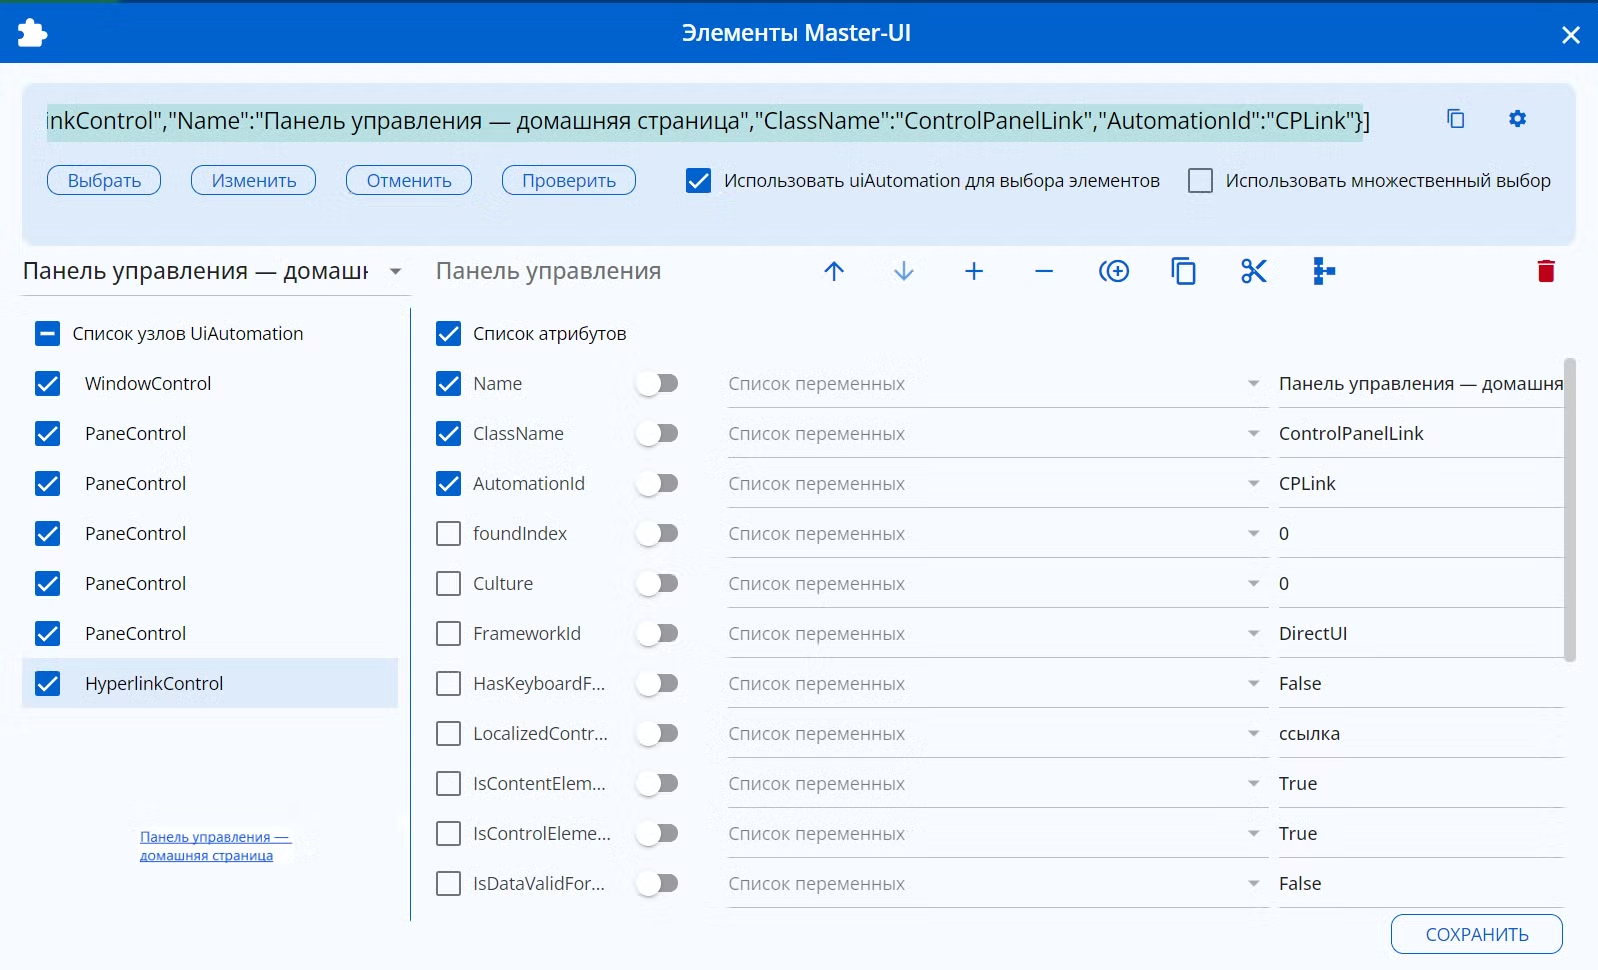Delete with the red trash icon
The width and height of the screenshot is (1598, 970).
(1546, 271)
